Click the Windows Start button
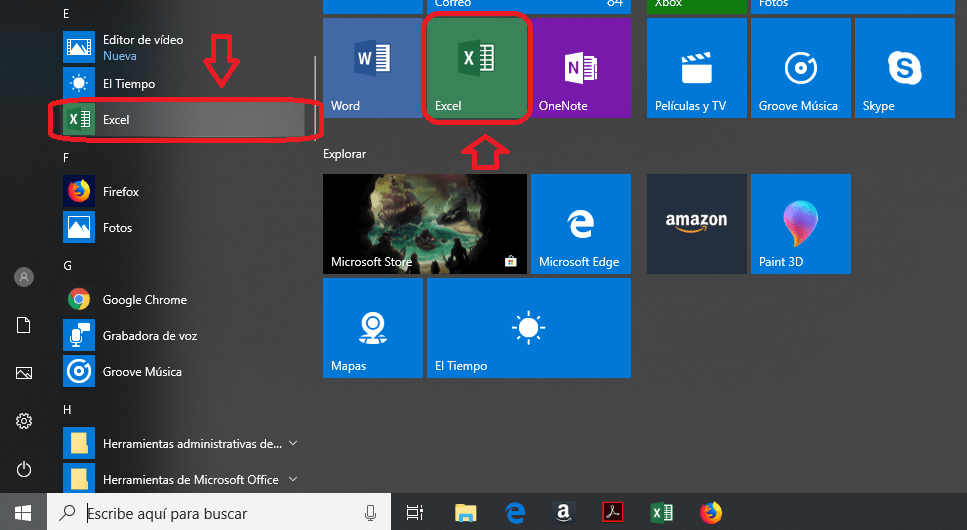967x530 pixels. pyautogui.click(x=23, y=512)
